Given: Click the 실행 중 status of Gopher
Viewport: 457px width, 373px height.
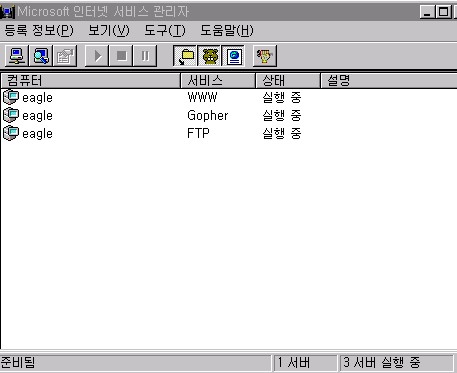Looking at the screenshot, I should click(x=282, y=115).
